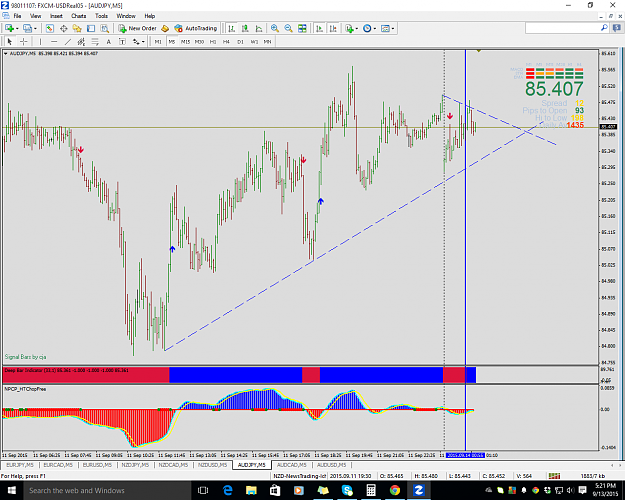The height and width of the screenshot is (500, 625).
Task: Open the MQL5 community chat icon
Action: click(617, 28)
